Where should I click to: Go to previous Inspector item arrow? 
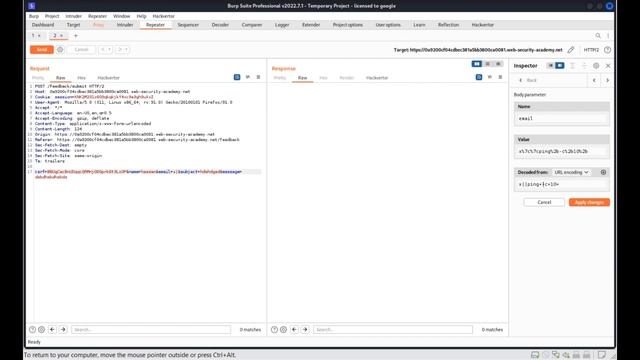(594, 80)
